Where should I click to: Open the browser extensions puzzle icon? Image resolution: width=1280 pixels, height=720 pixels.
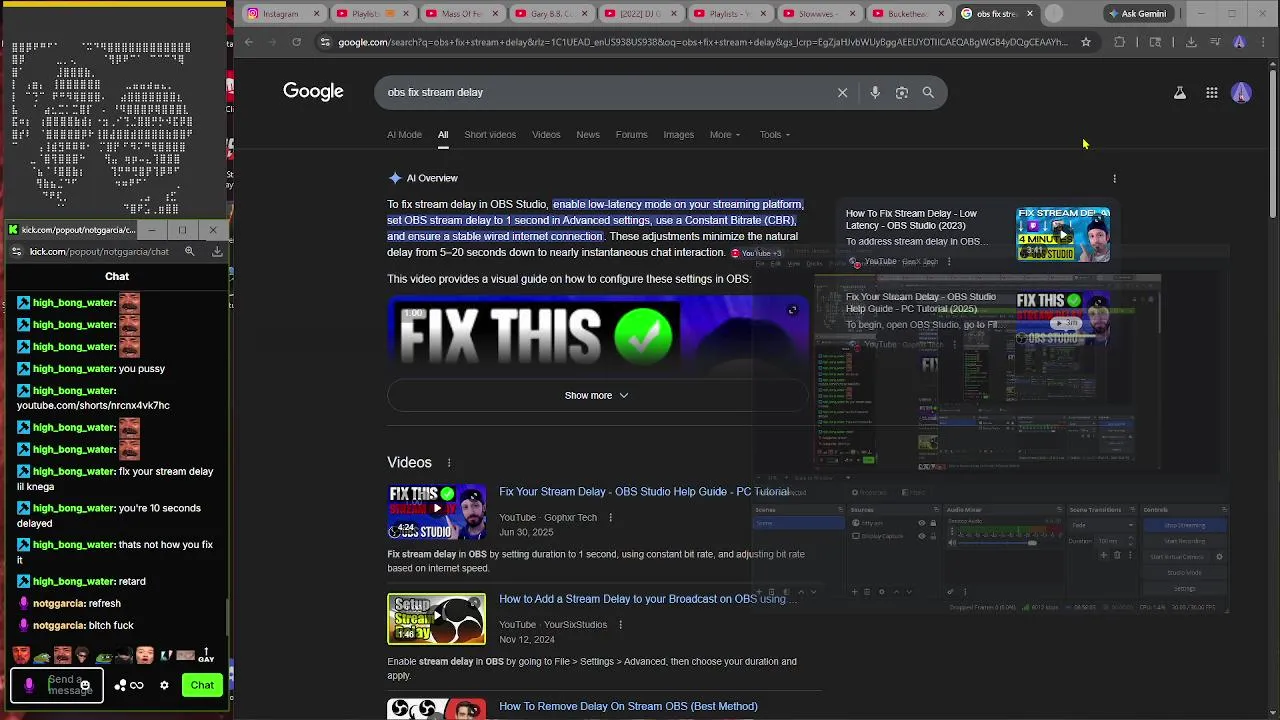1120,42
